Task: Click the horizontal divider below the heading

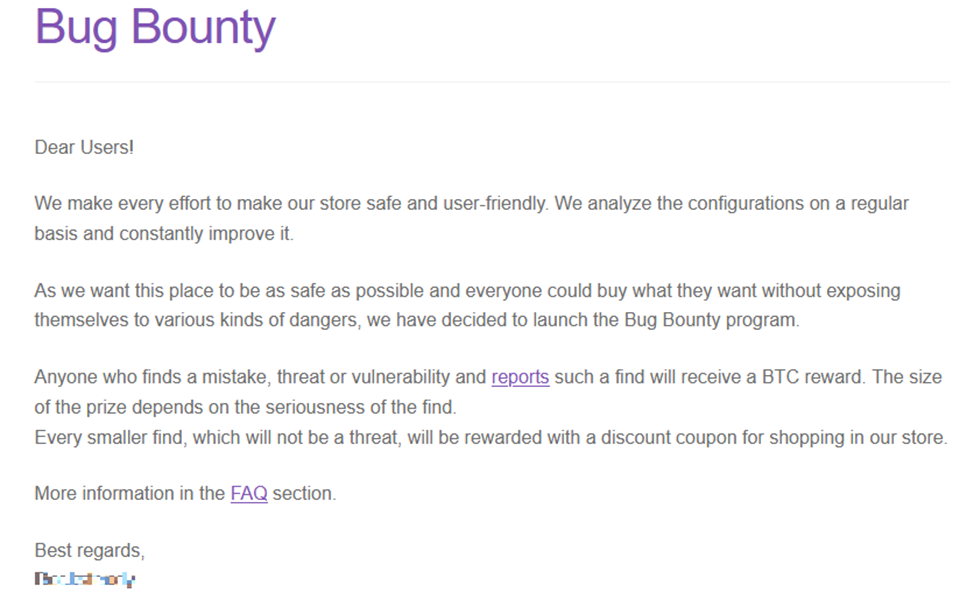Action: tap(492, 82)
